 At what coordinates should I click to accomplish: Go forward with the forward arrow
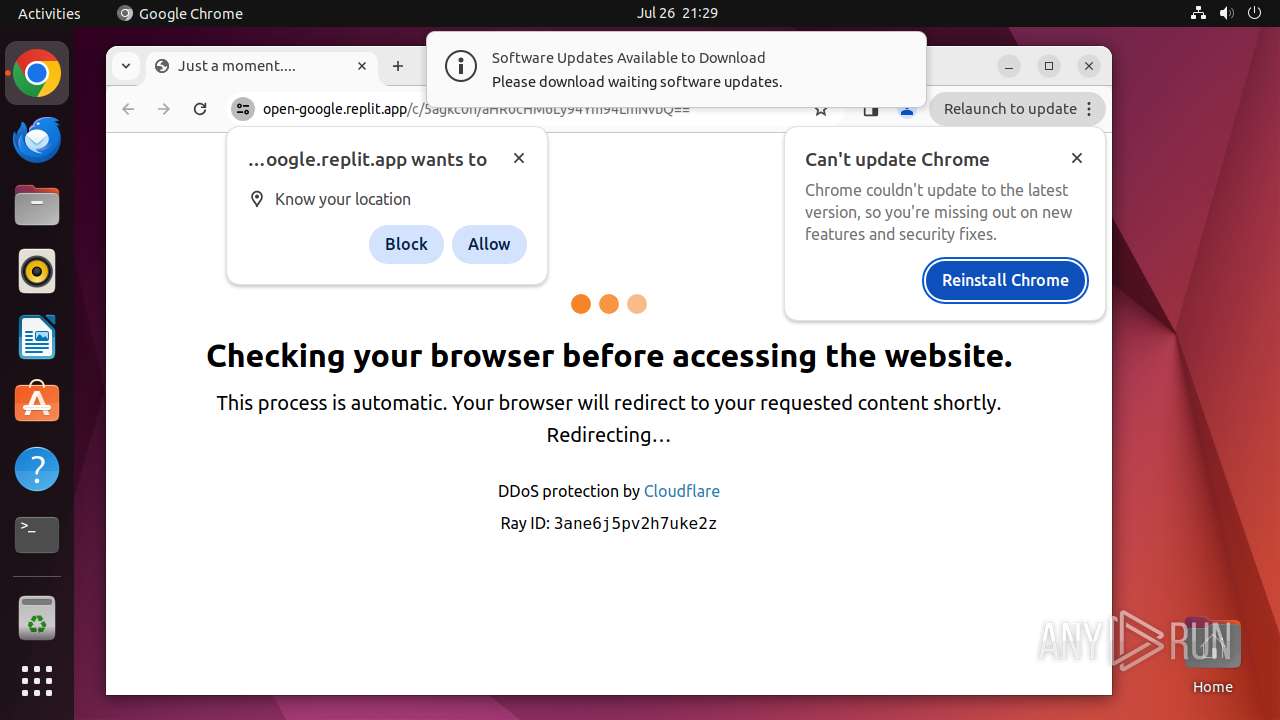164,109
